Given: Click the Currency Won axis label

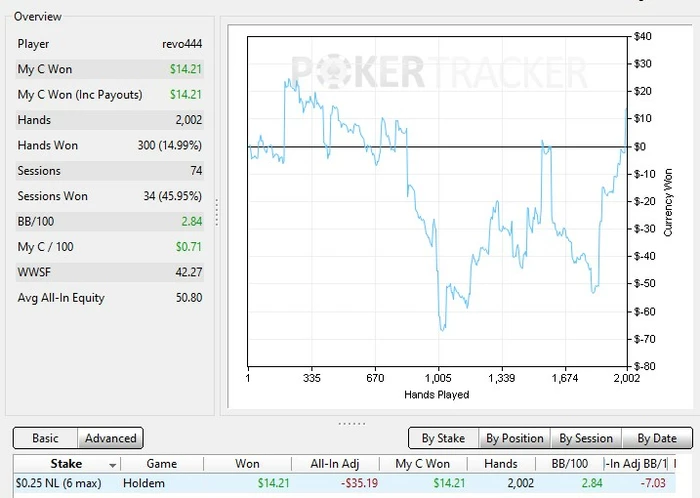Looking at the screenshot, I should pyautogui.click(x=668, y=202).
